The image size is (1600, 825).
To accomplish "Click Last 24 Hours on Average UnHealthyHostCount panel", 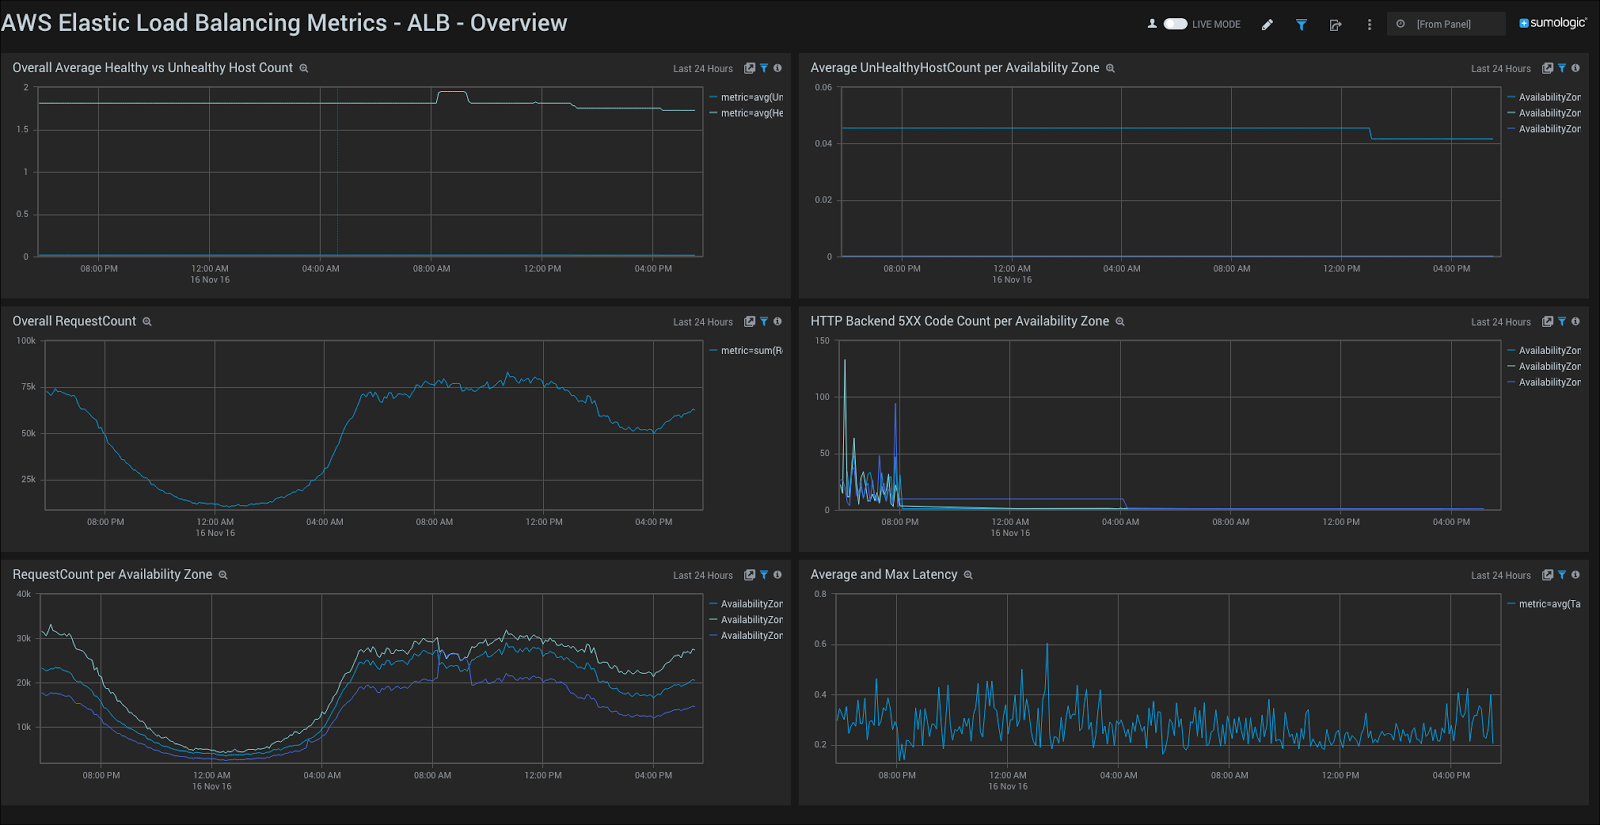I will coord(1500,69).
